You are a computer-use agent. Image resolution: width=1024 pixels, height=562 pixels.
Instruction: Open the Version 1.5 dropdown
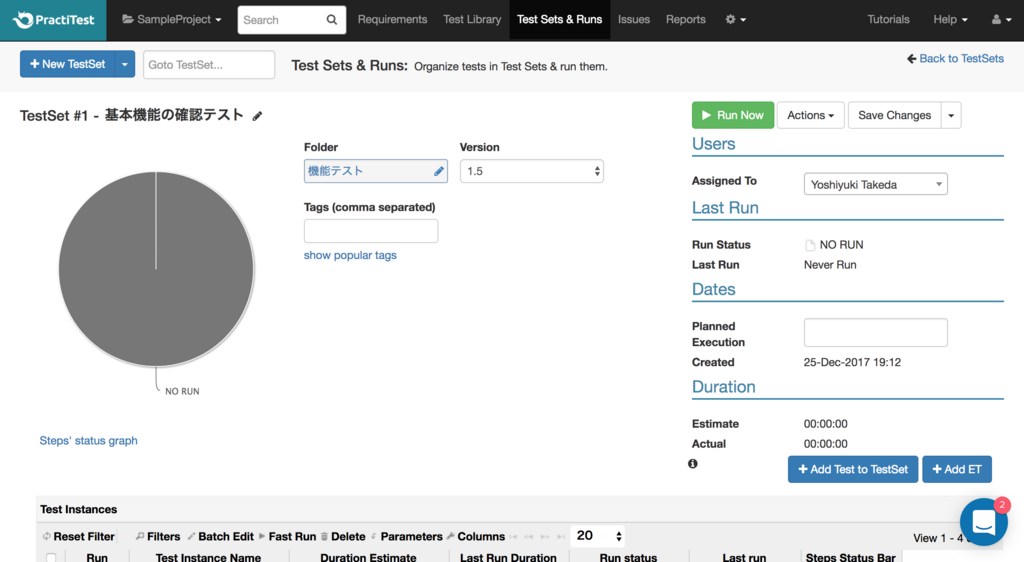(x=532, y=171)
